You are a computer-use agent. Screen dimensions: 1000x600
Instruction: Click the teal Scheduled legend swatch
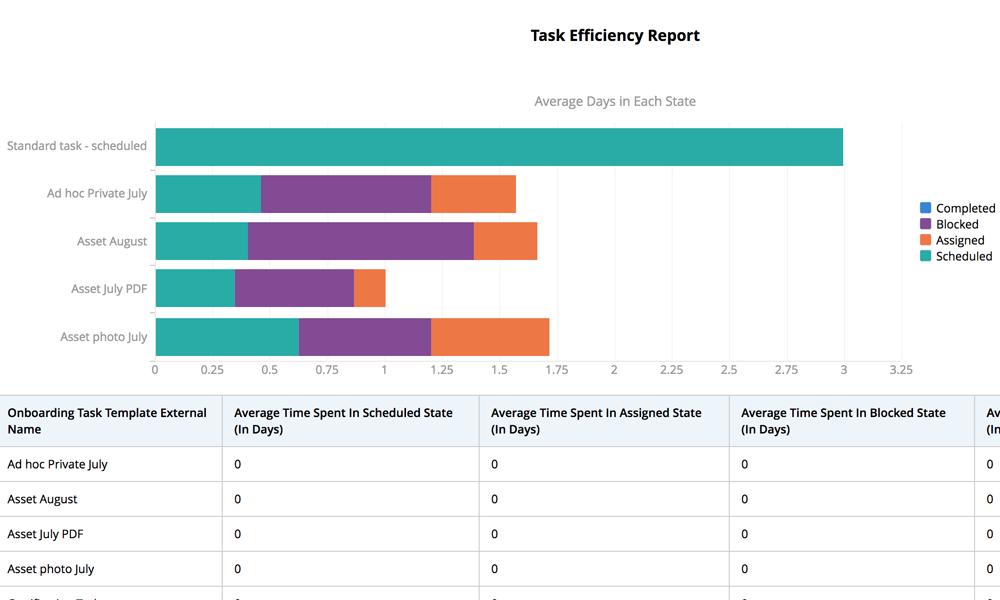(x=925, y=256)
